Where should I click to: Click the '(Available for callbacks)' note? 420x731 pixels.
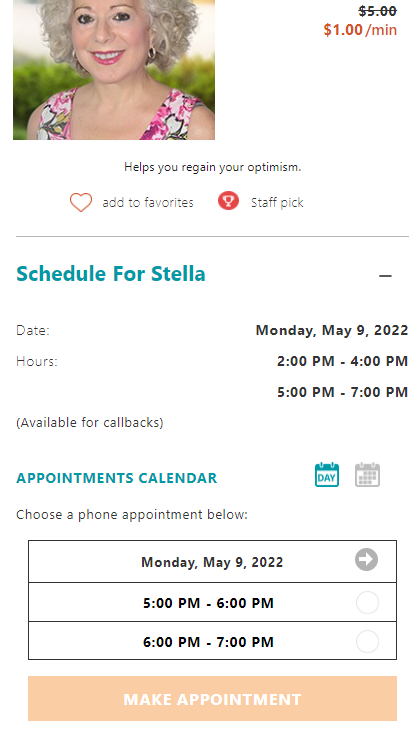(90, 422)
